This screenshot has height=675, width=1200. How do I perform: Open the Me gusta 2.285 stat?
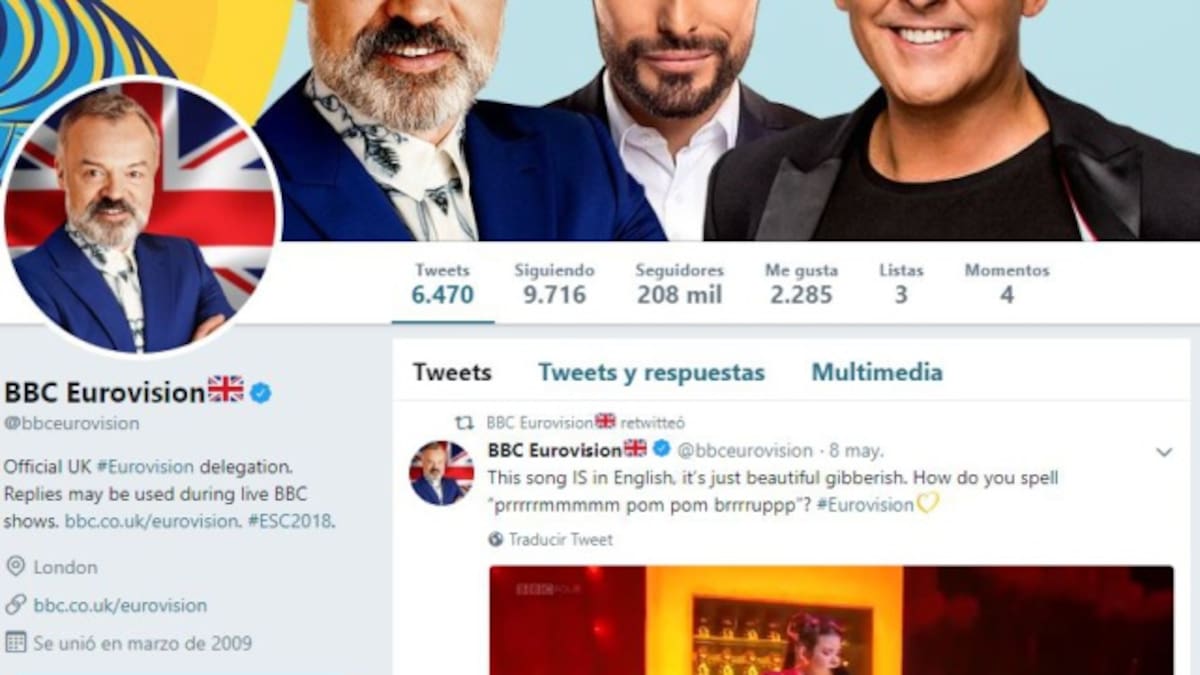click(x=801, y=284)
